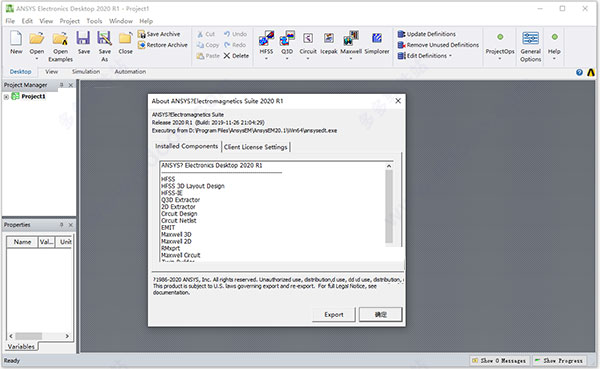Viewport: 600px width, 369px height.
Task: Click Show Progress
Action: pos(559,361)
